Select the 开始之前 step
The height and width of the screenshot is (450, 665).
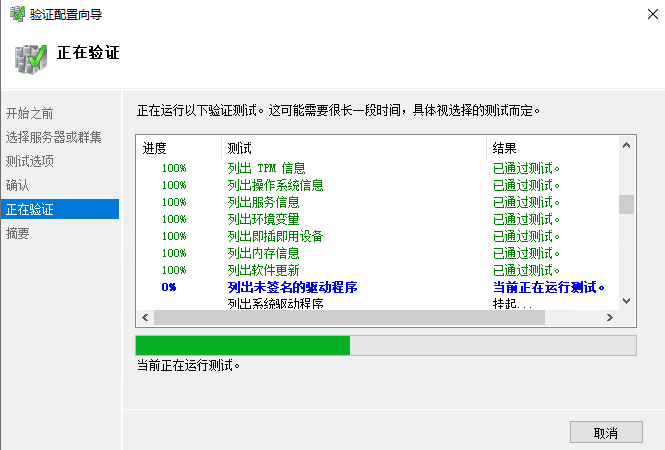point(29,113)
